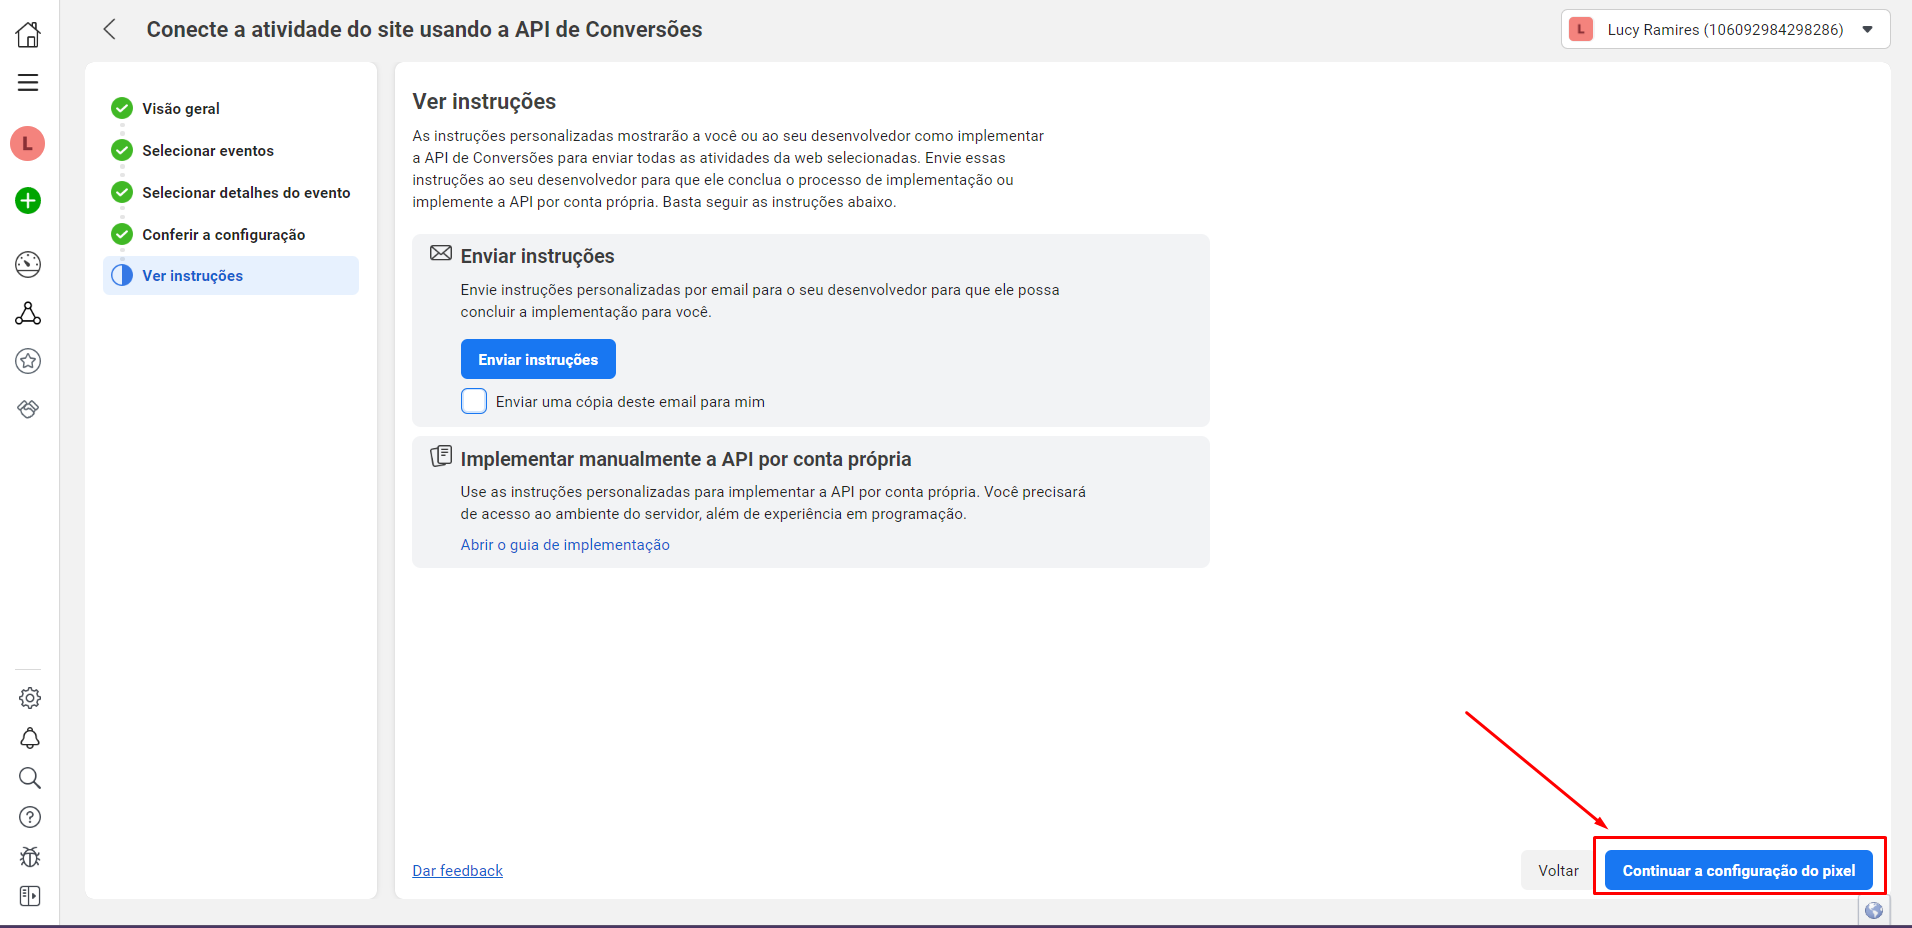Screen dimensions: 1912x928
Task: Click the search magnifier icon
Action: (x=30, y=778)
